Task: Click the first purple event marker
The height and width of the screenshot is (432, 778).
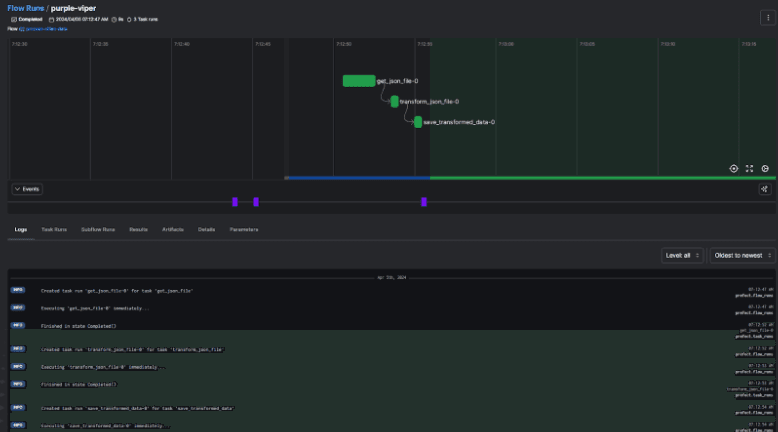Action: [x=235, y=202]
